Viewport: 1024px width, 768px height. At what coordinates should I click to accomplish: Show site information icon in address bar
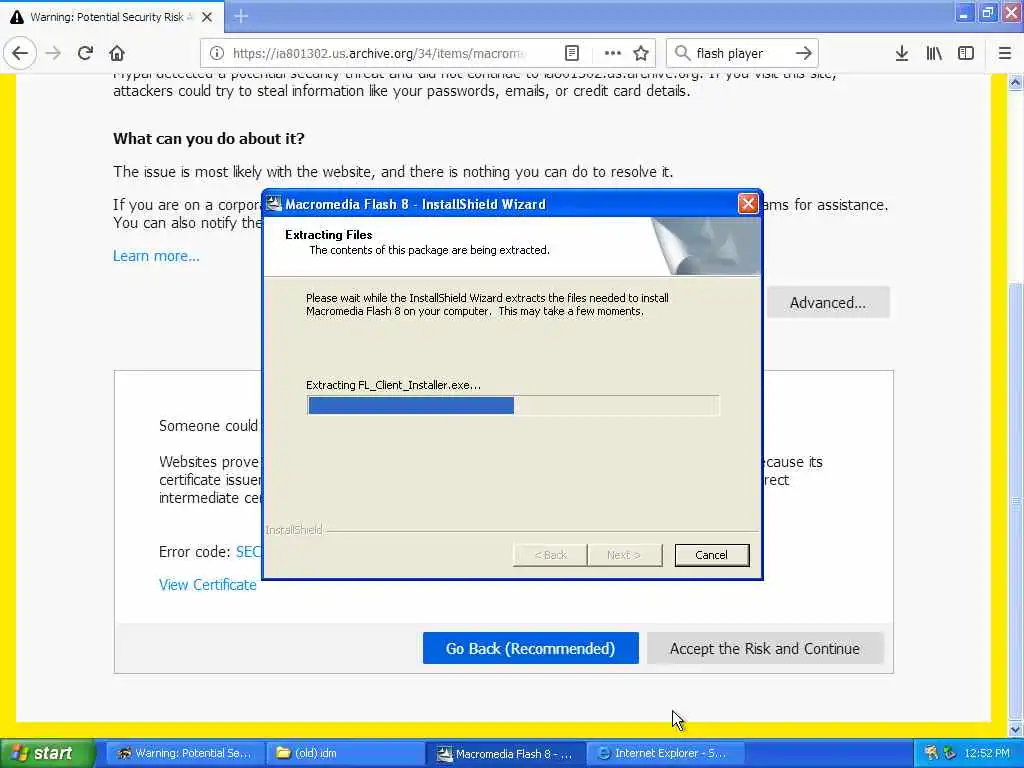click(217, 53)
